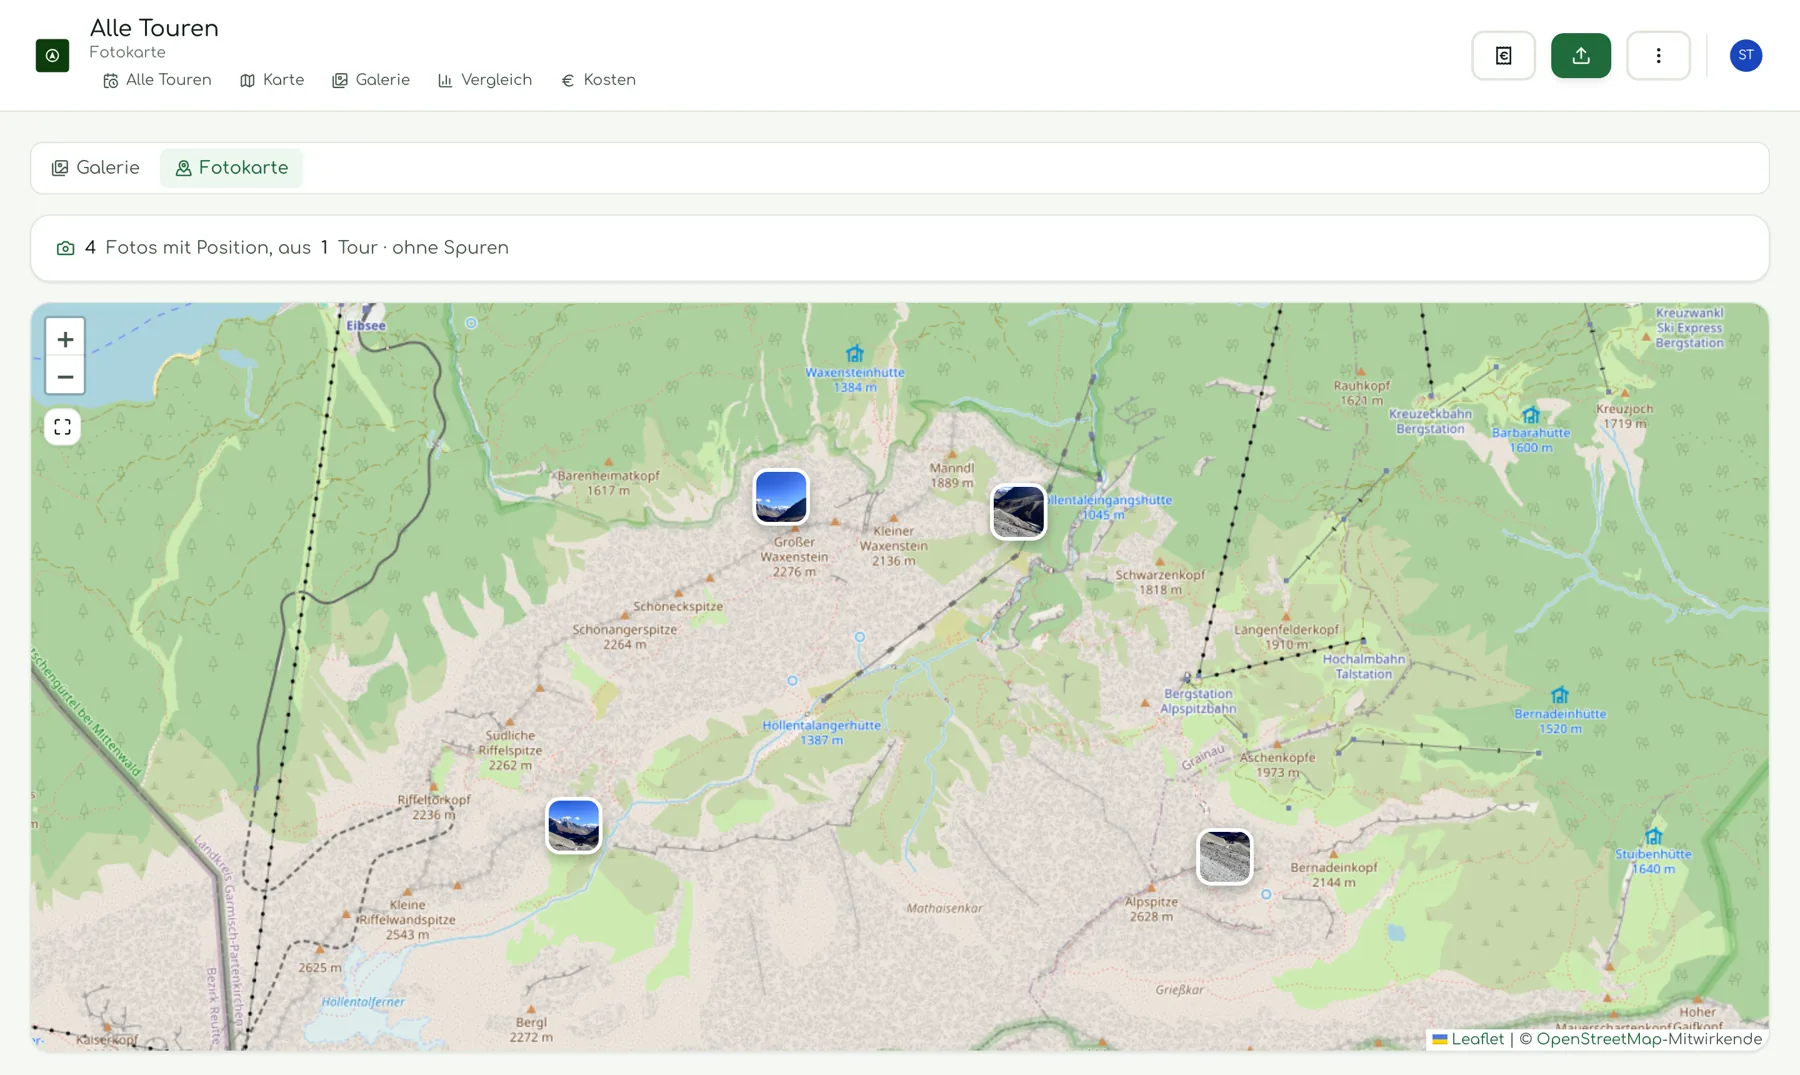Open the Karte navigation tab
Screen dimensions: 1800x1075
pos(272,80)
